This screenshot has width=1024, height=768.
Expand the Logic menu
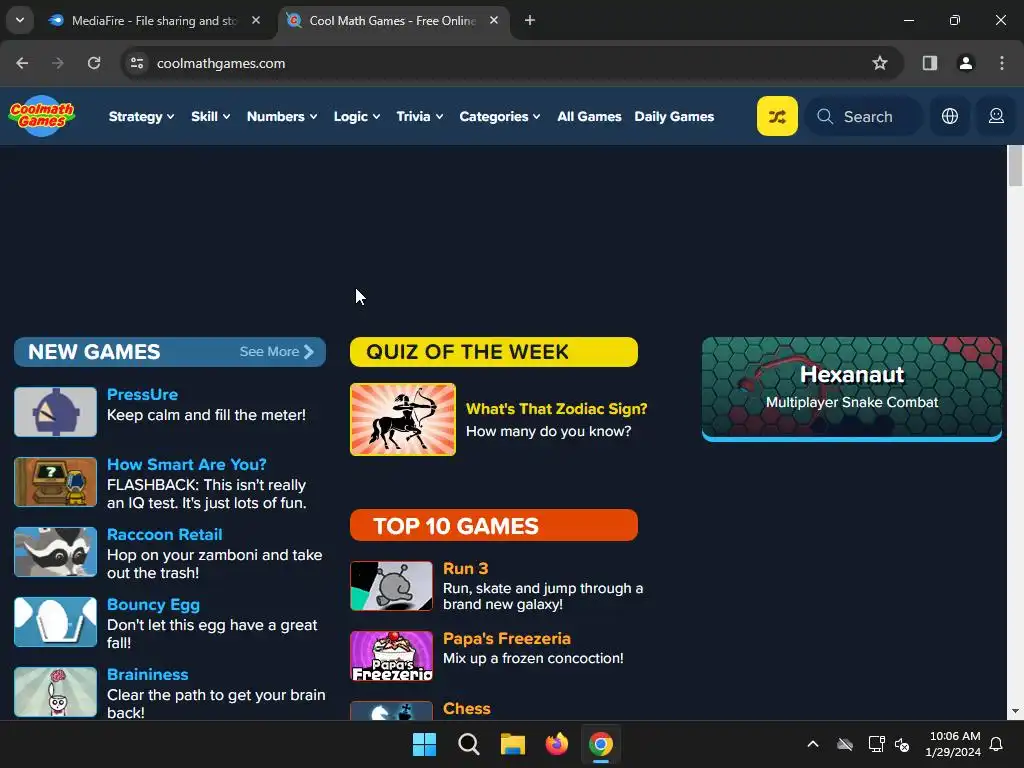coord(357,116)
